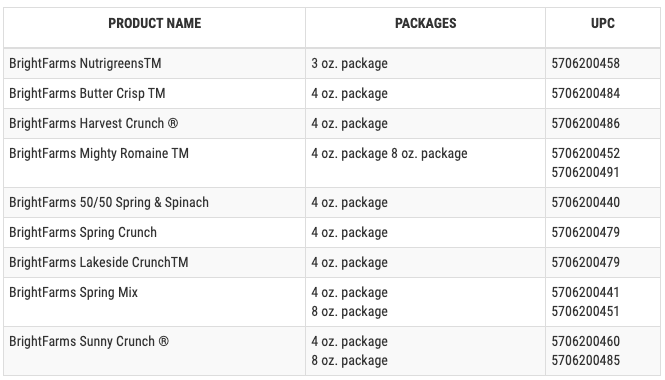This screenshot has height=380, width=665.
Task: Click UPC 5706200484
Action: point(585,93)
